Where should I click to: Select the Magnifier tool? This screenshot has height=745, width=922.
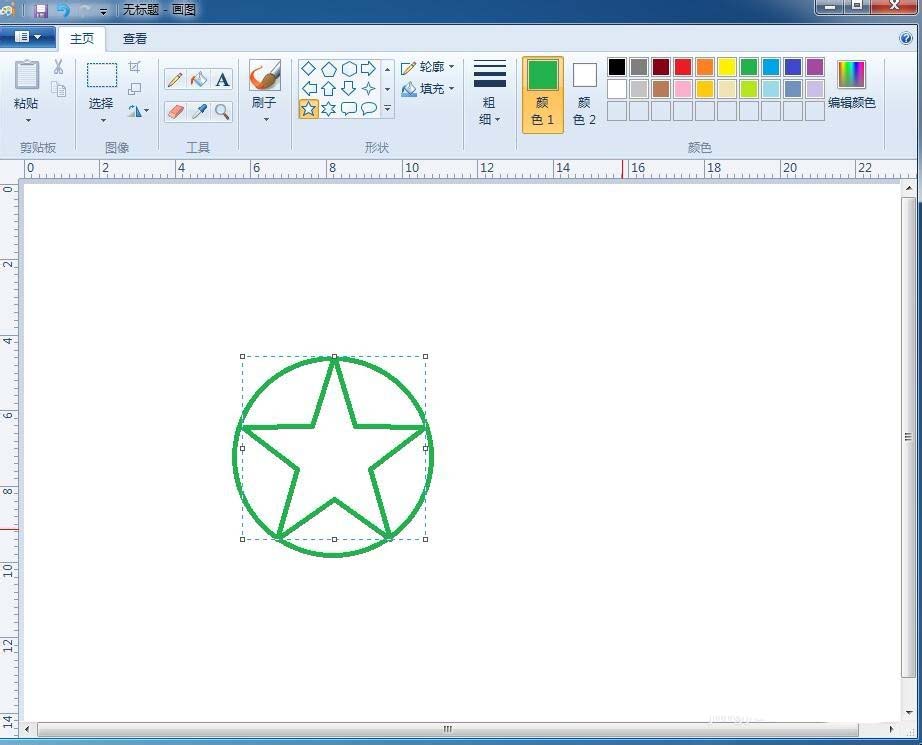(222, 111)
